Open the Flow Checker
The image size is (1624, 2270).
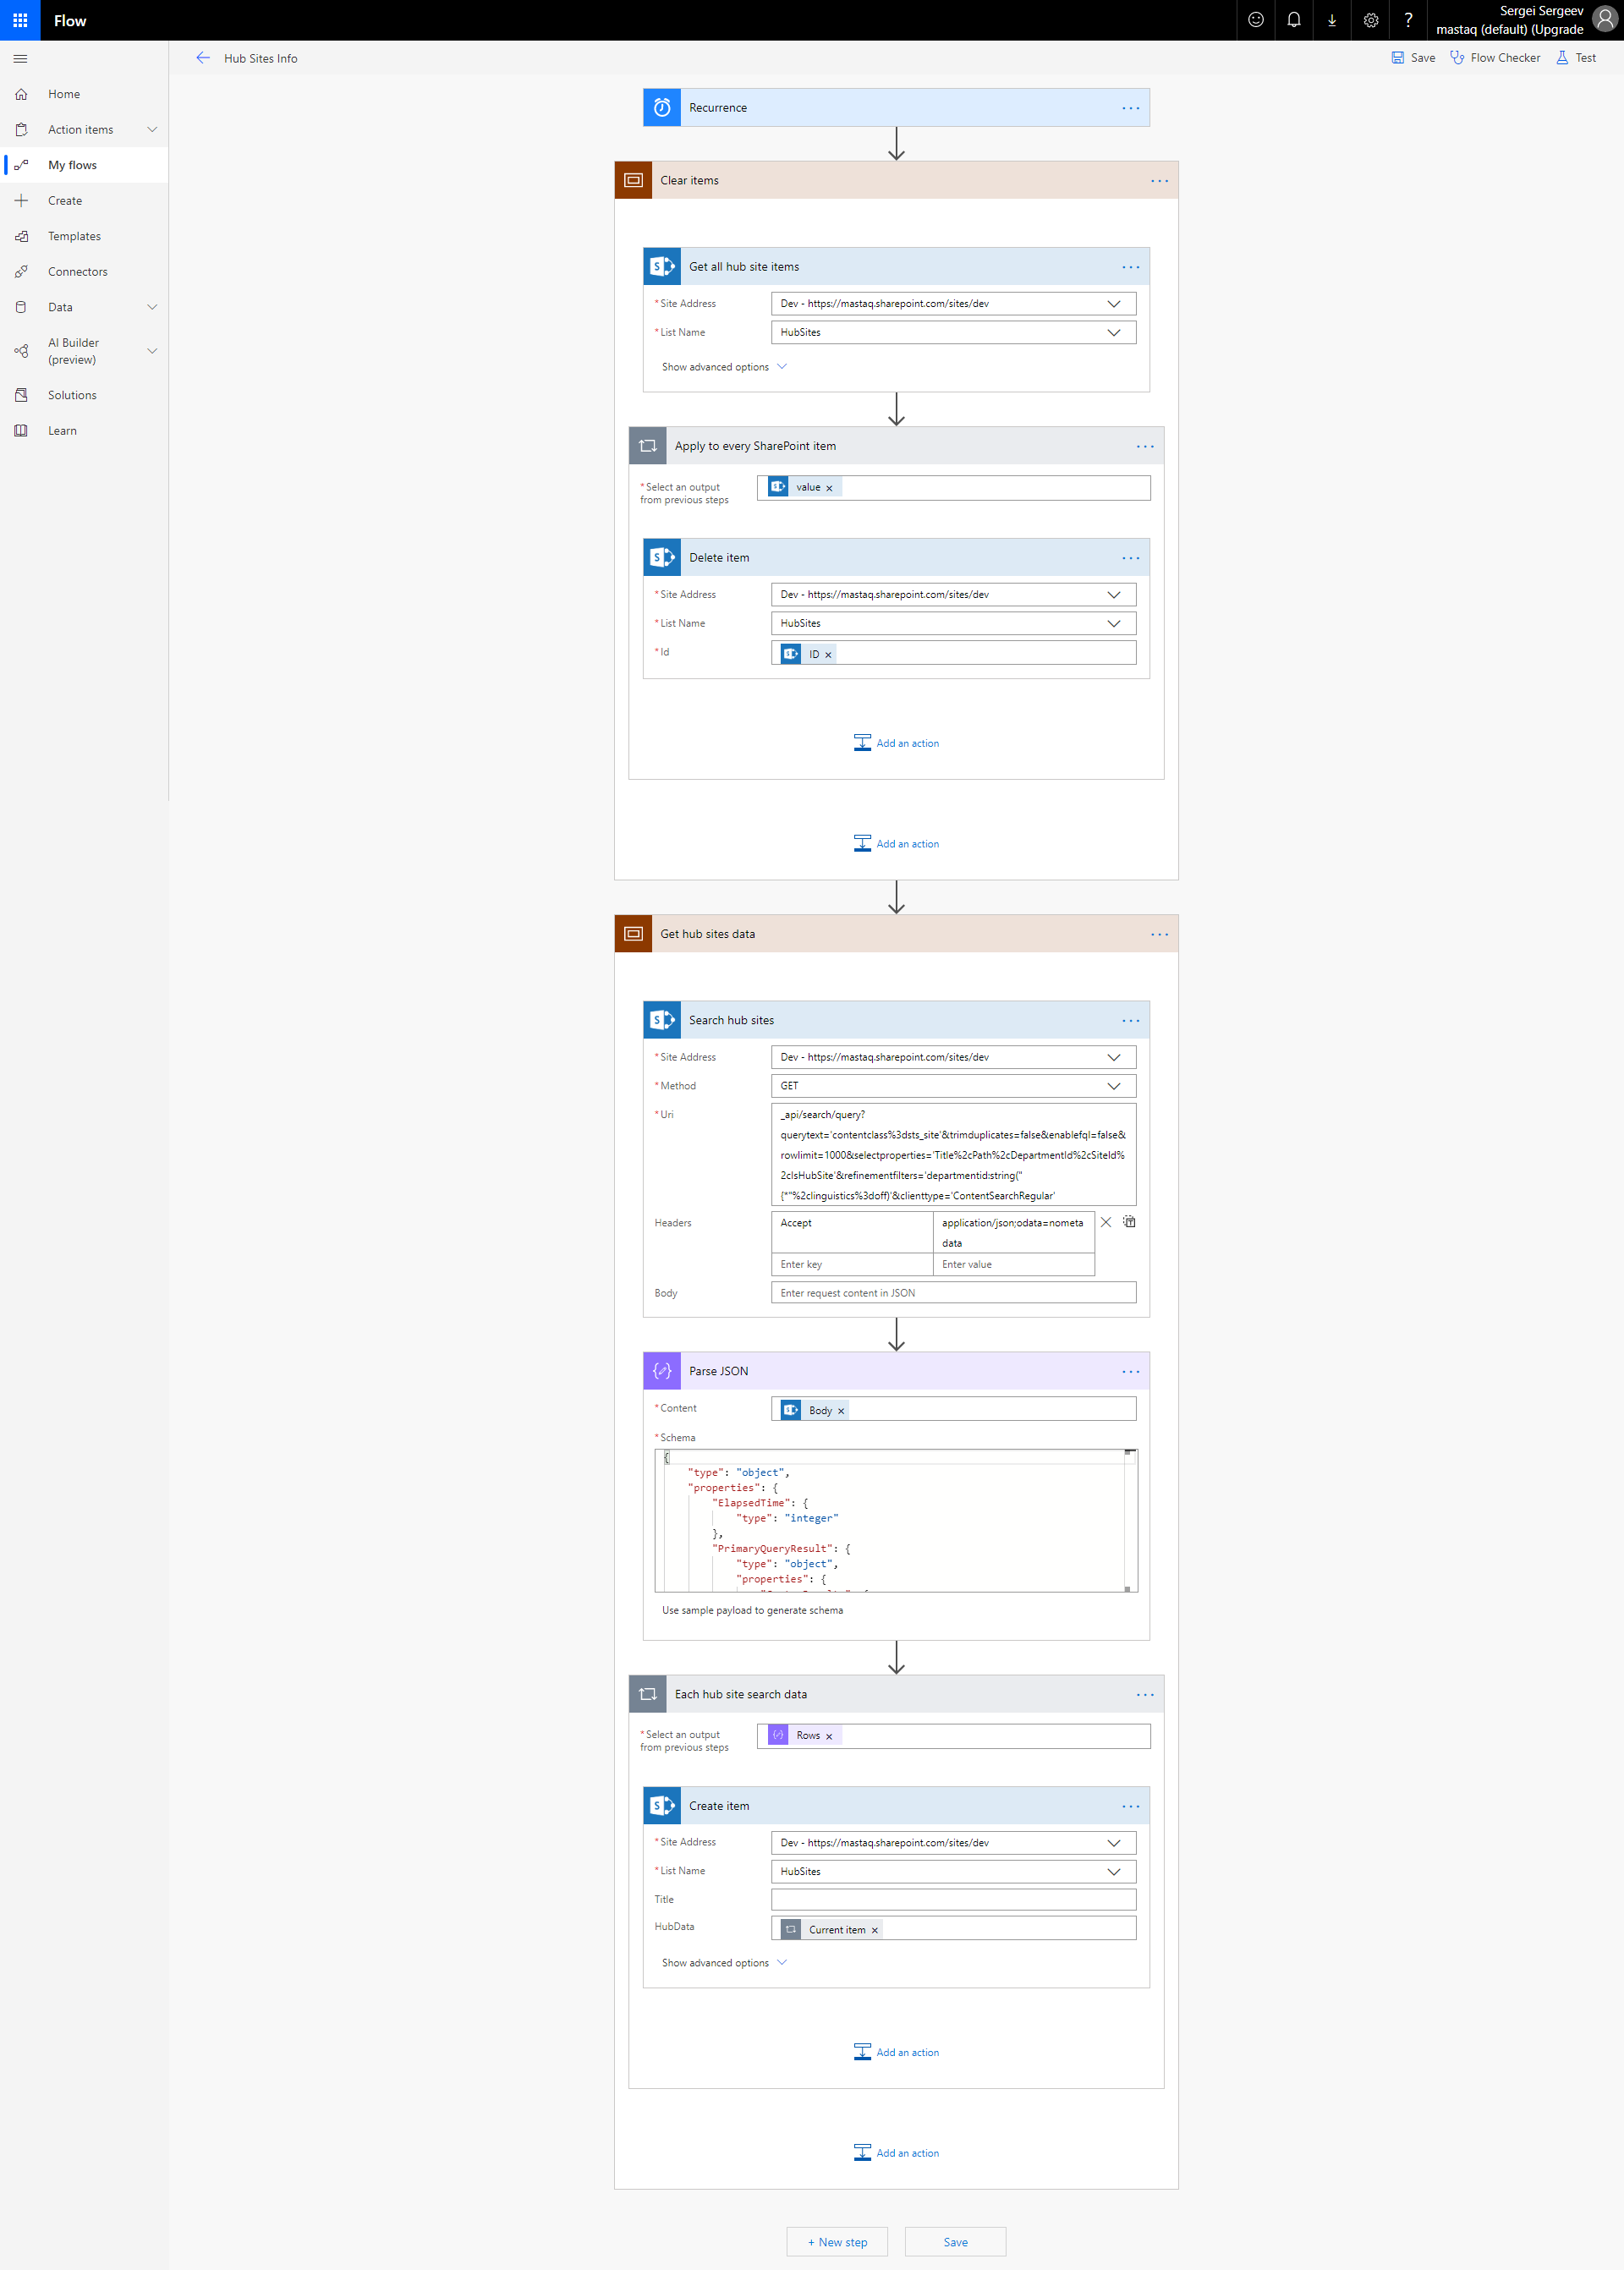point(1495,58)
